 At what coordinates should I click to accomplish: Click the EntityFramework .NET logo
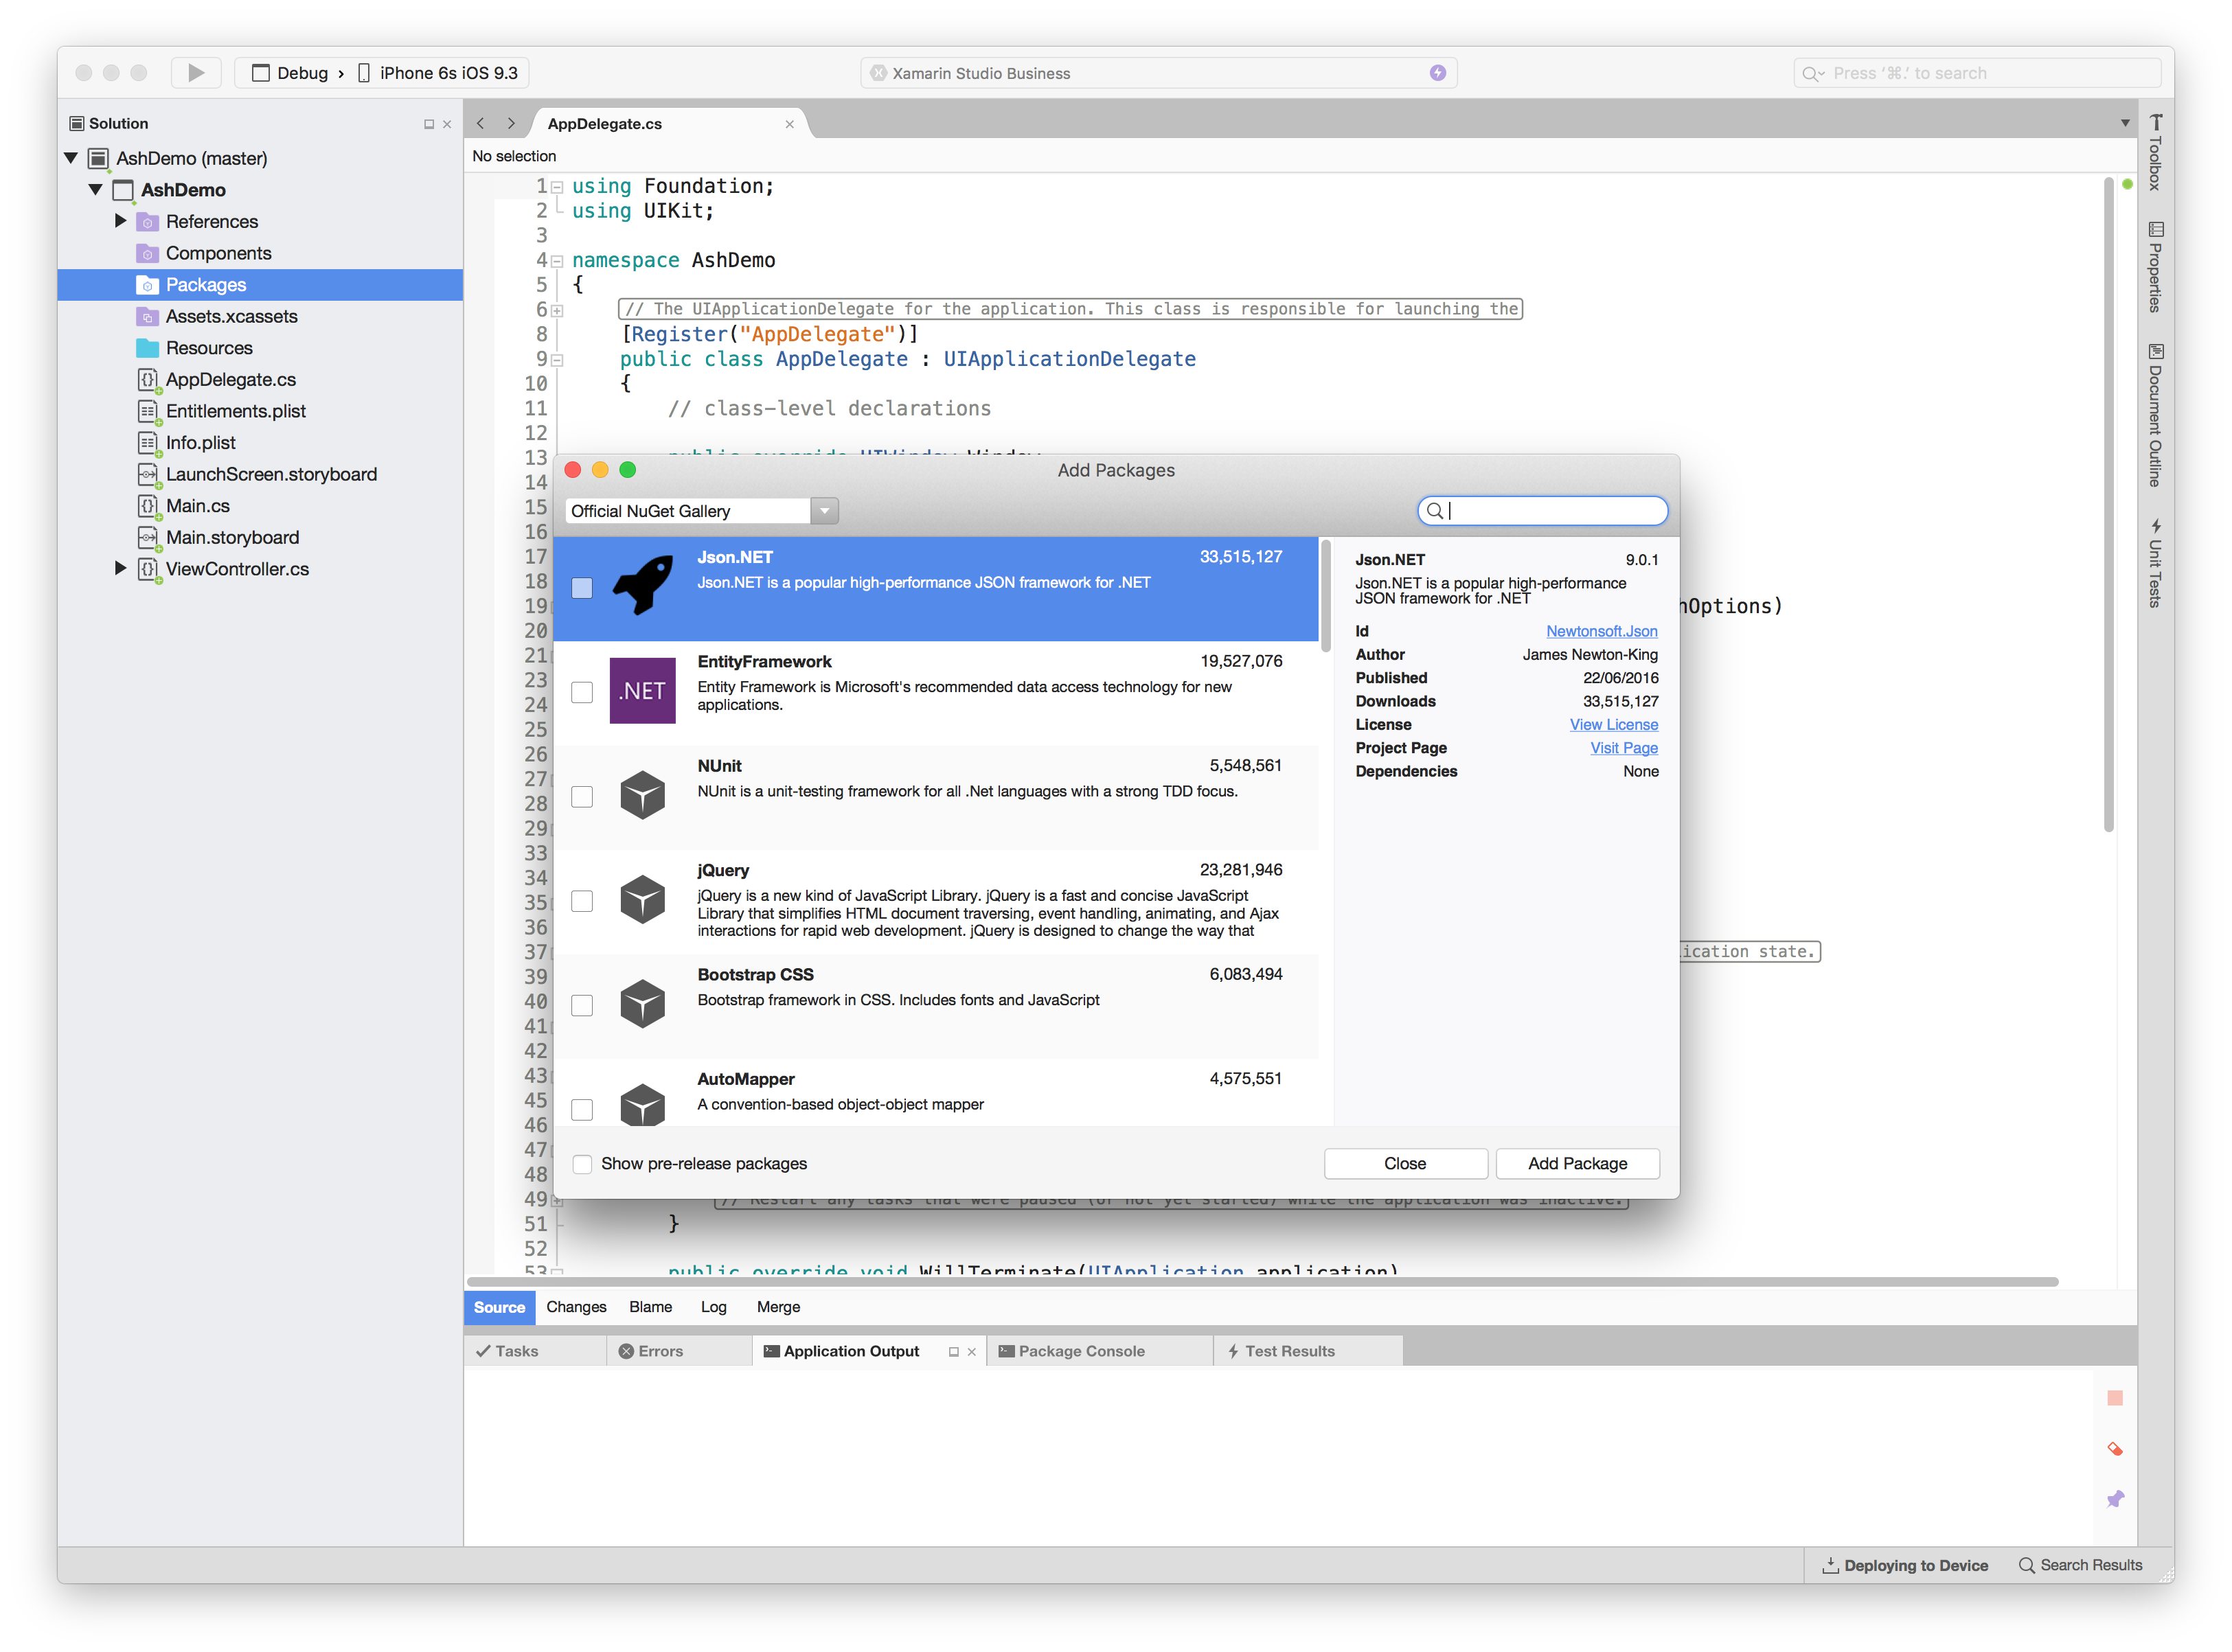(x=642, y=690)
